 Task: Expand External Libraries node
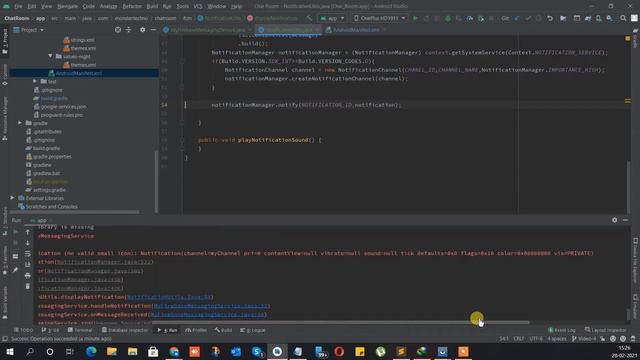coord(12,198)
